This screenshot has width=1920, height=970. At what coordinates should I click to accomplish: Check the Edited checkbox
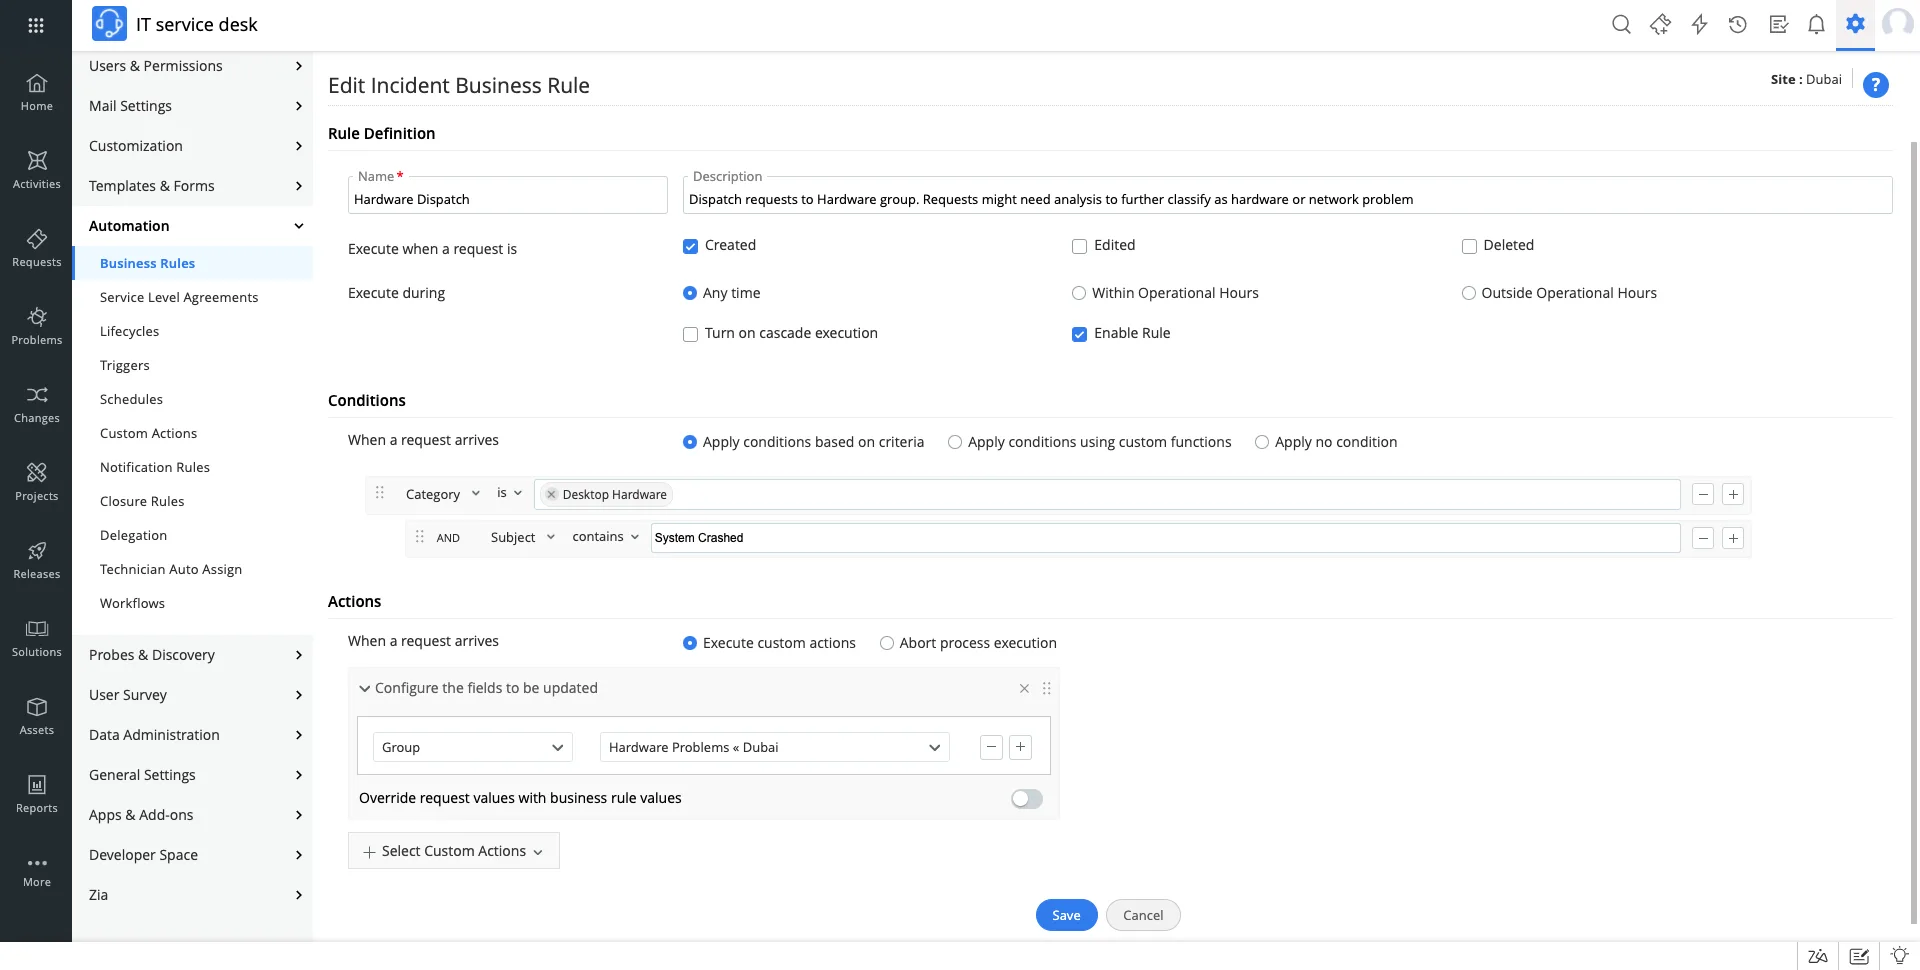1079,246
